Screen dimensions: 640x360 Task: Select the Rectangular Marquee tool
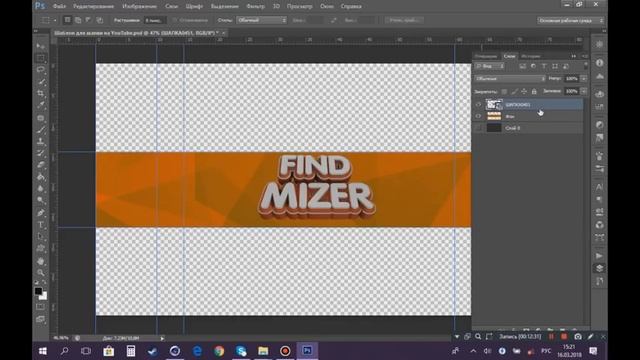tap(40, 58)
